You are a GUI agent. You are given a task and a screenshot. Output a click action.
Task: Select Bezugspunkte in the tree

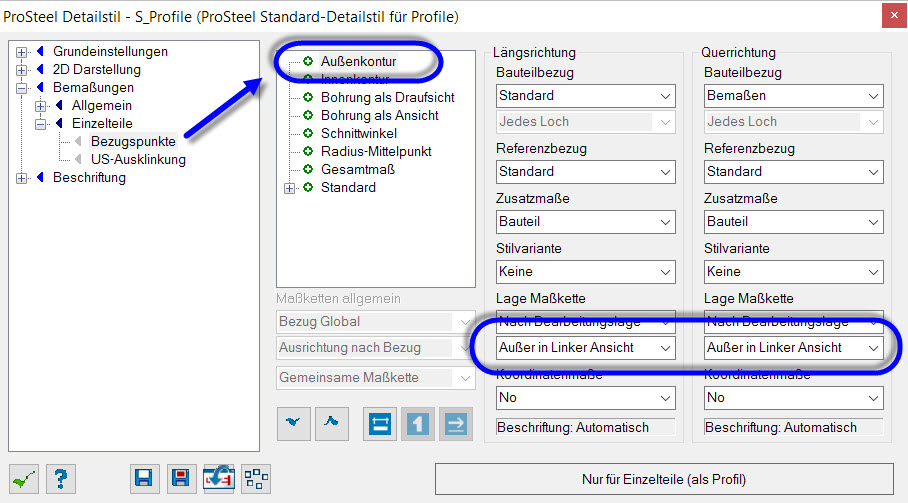(133, 141)
